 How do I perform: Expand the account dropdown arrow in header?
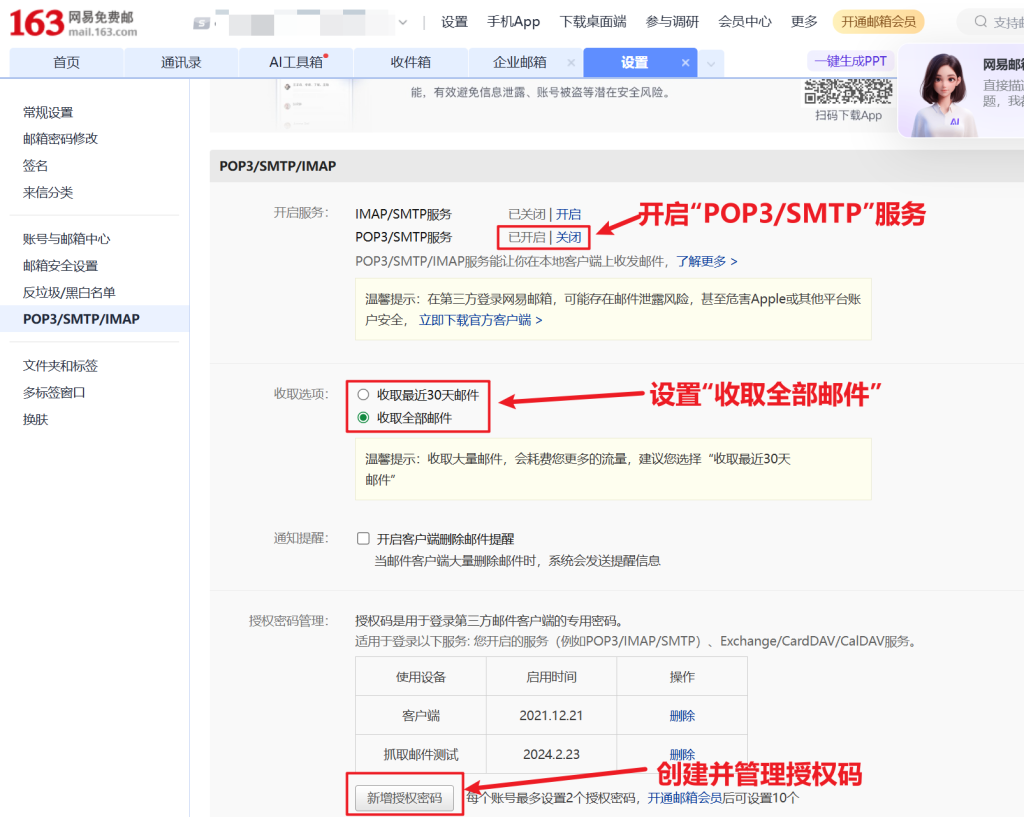(x=403, y=22)
